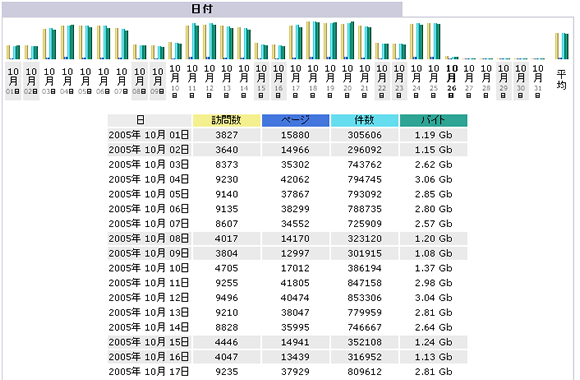Click the bar group for October 12

pyautogui.click(x=209, y=41)
